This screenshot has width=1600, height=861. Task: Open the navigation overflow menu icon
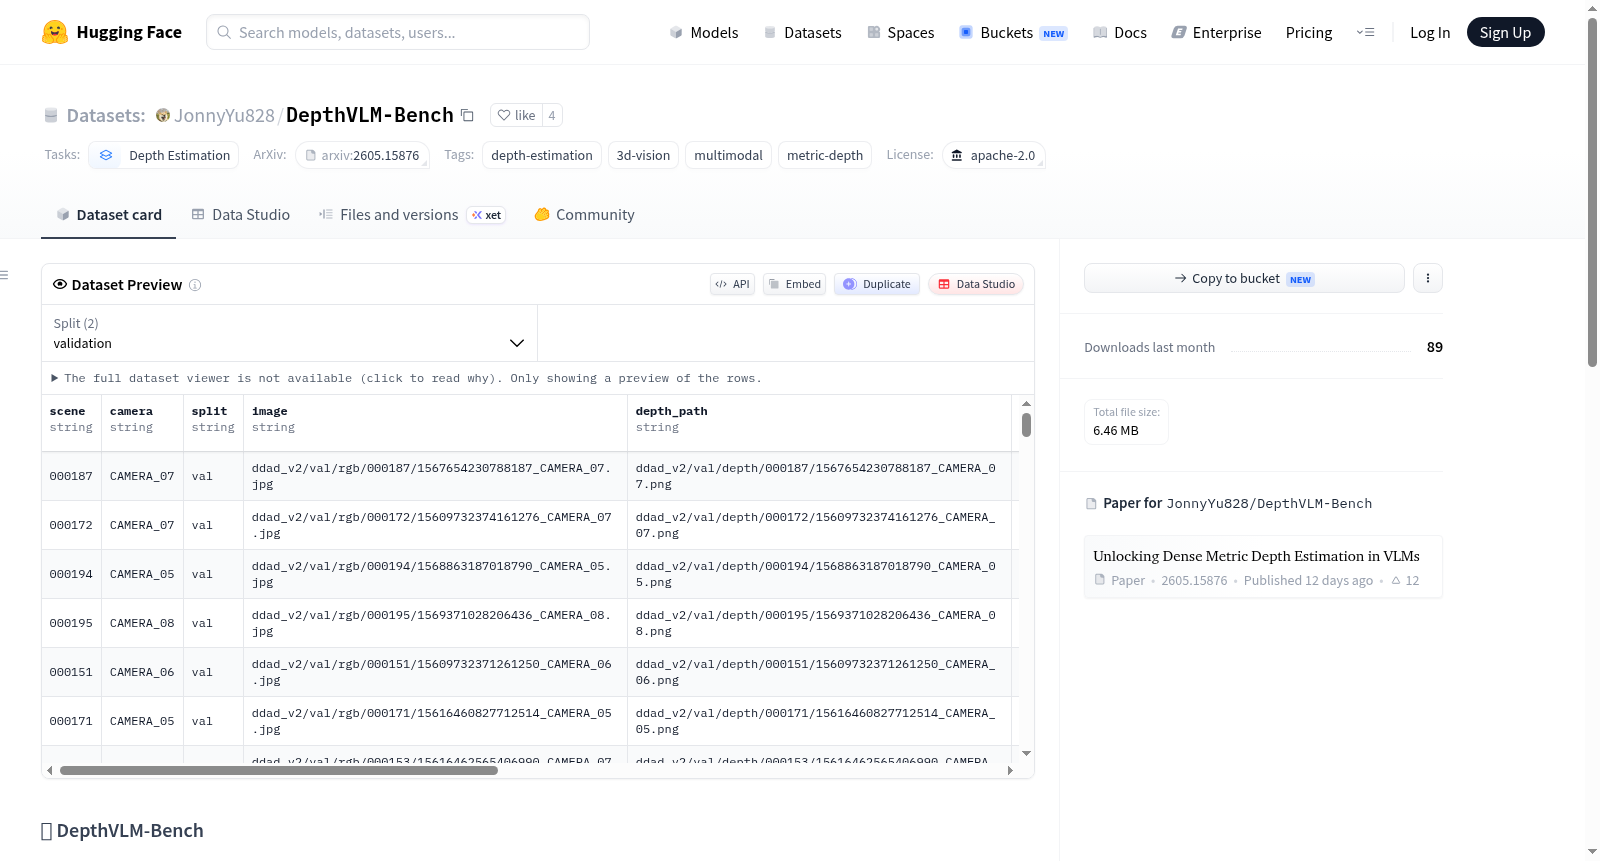(x=1365, y=32)
